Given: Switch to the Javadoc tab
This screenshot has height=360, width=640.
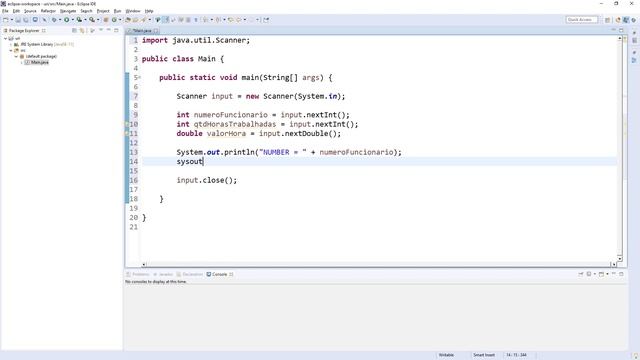Looking at the screenshot, I should (163, 274).
